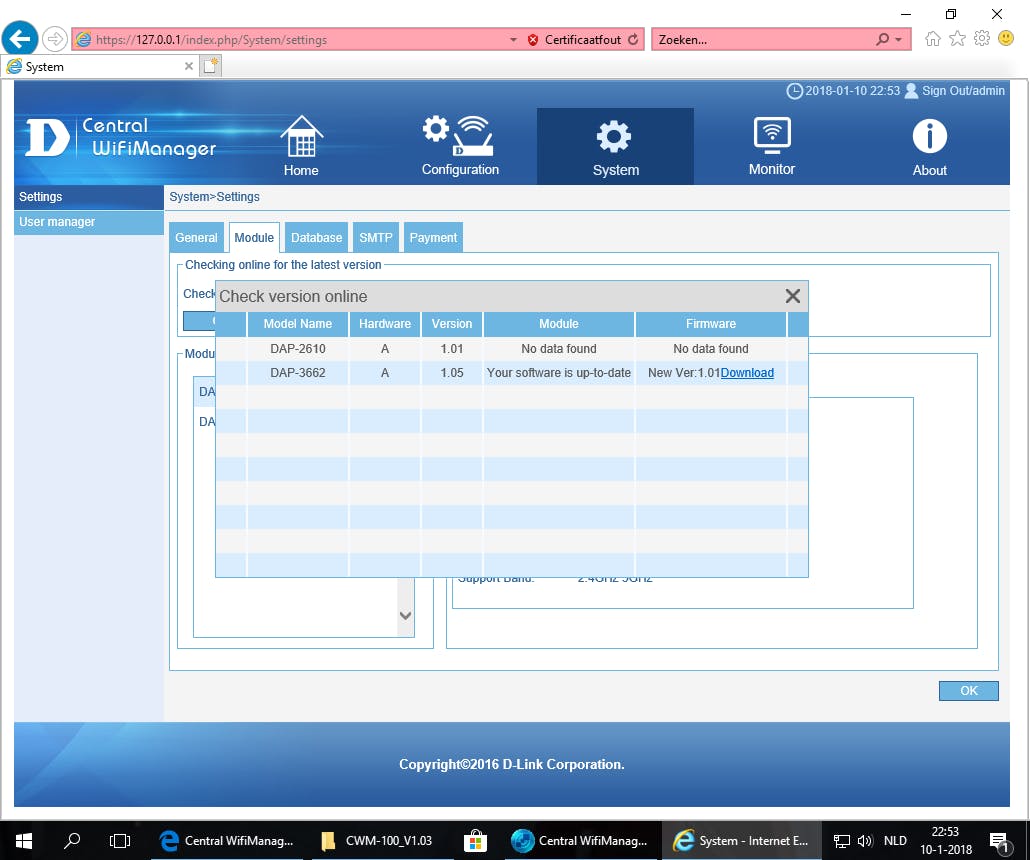Click the network icon in system tray

(842, 840)
